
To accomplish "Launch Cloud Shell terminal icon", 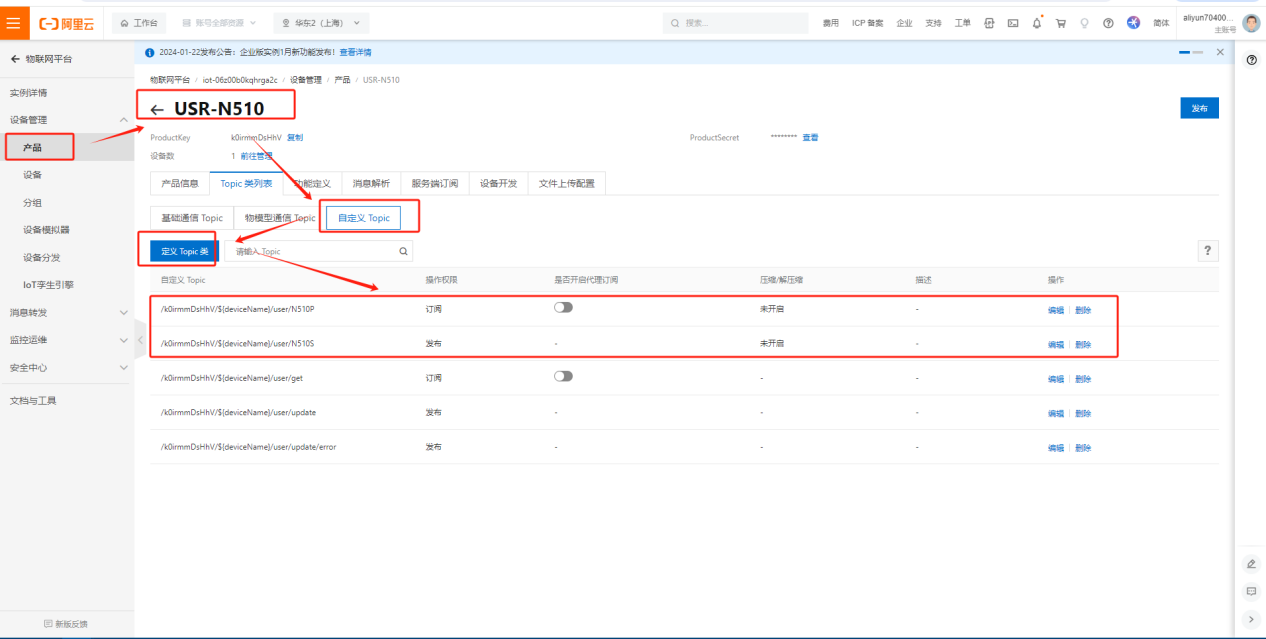I will pyautogui.click(x=1012, y=23).
